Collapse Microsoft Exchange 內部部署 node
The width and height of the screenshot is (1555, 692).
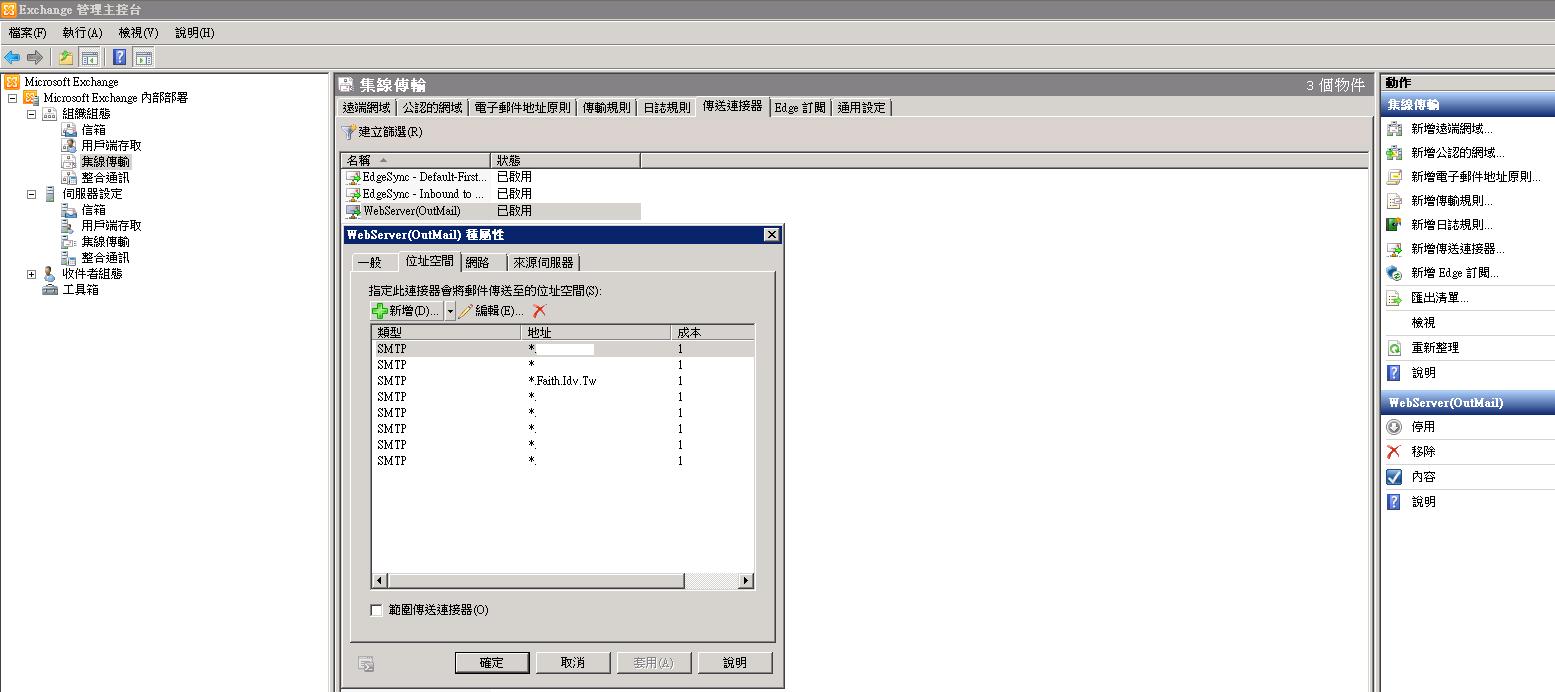[x=12, y=98]
